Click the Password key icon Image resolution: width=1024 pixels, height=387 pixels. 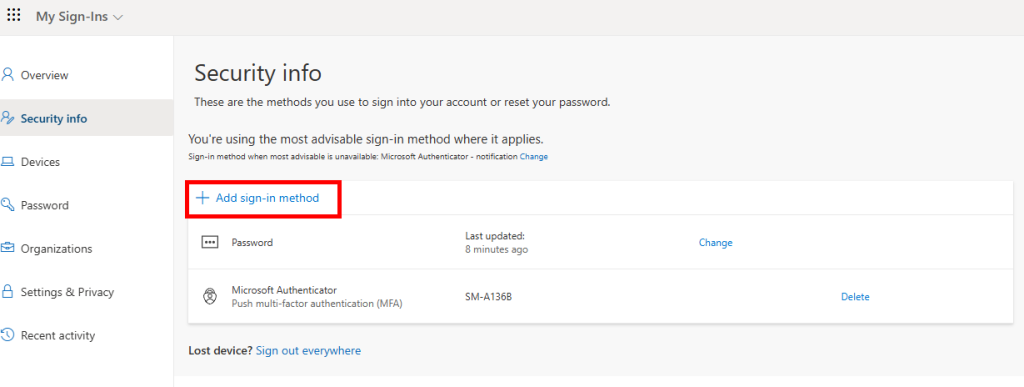(x=7, y=205)
